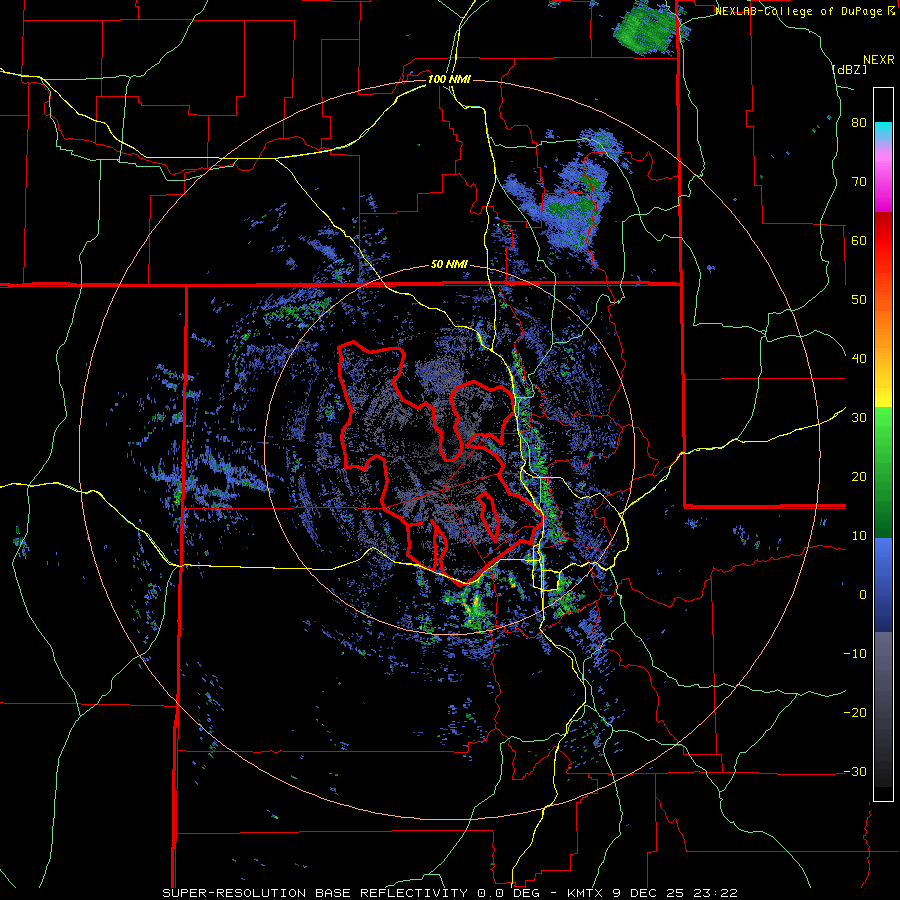Click the red section of color bar
Image resolution: width=900 pixels, height=900 pixels.
(x=883, y=241)
